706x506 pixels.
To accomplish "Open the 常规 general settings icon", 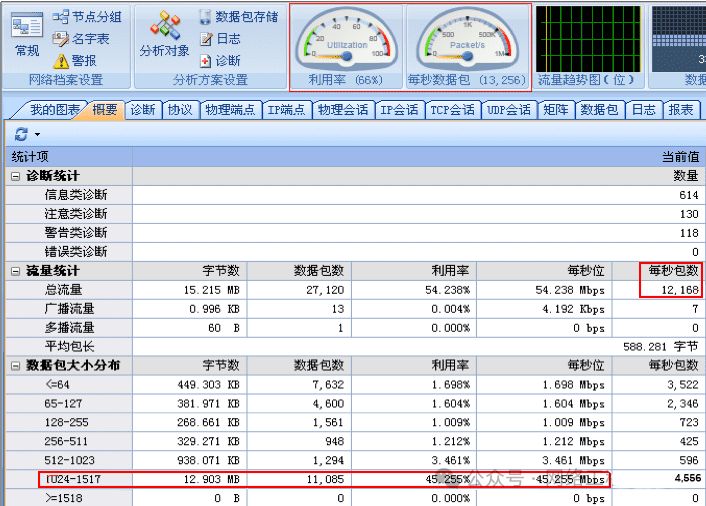I will tap(27, 34).
